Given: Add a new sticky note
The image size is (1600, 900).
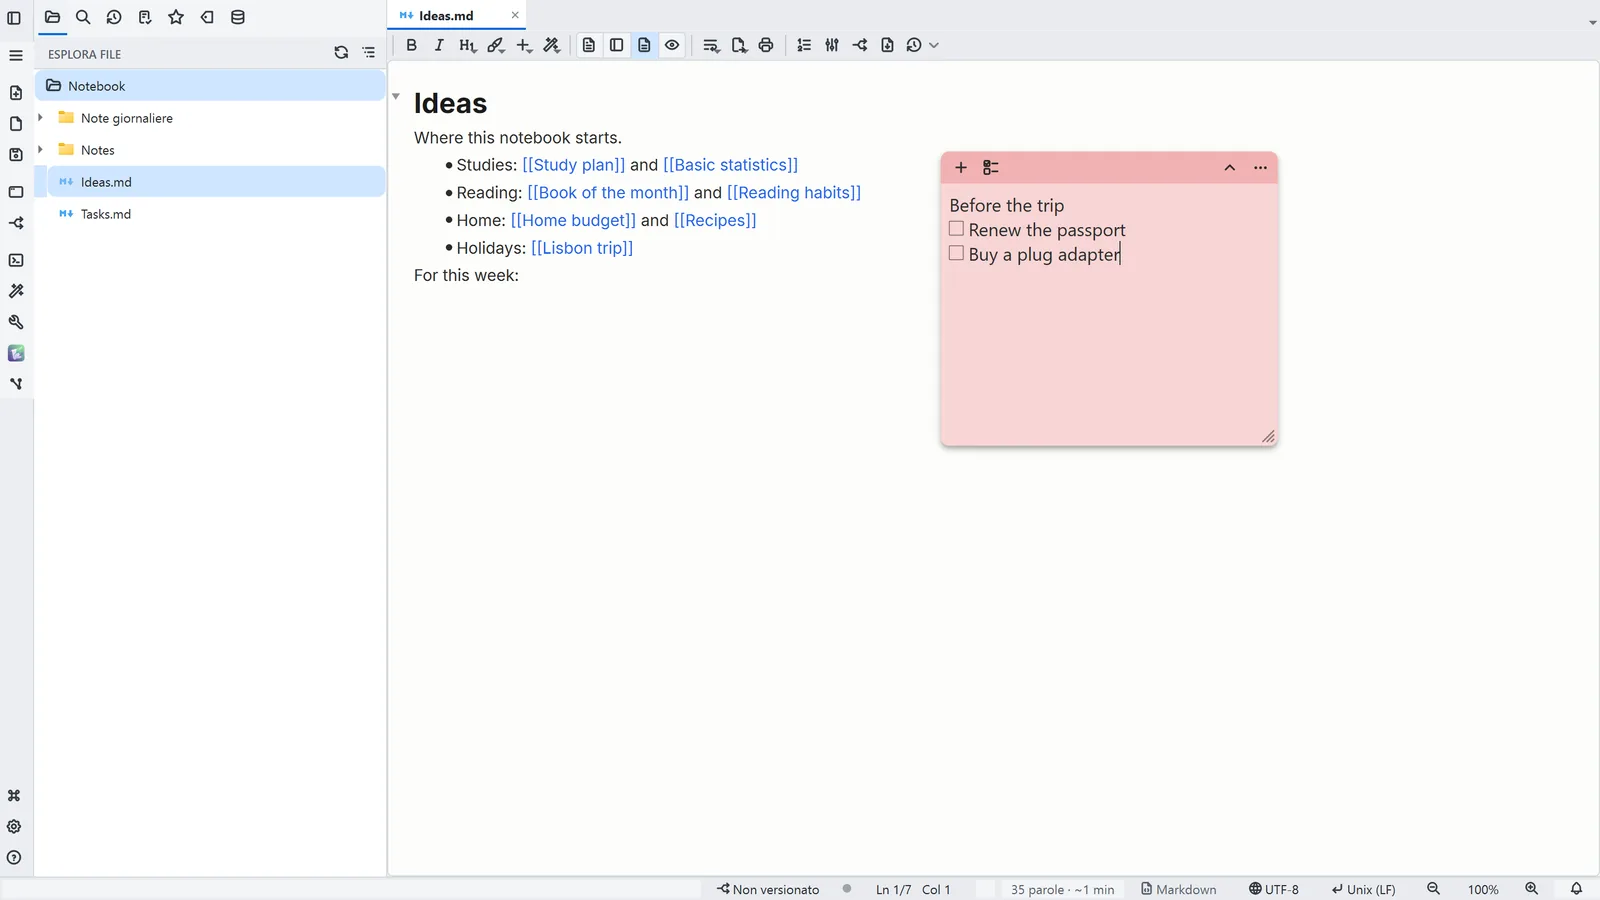Looking at the screenshot, I should [x=961, y=167].
